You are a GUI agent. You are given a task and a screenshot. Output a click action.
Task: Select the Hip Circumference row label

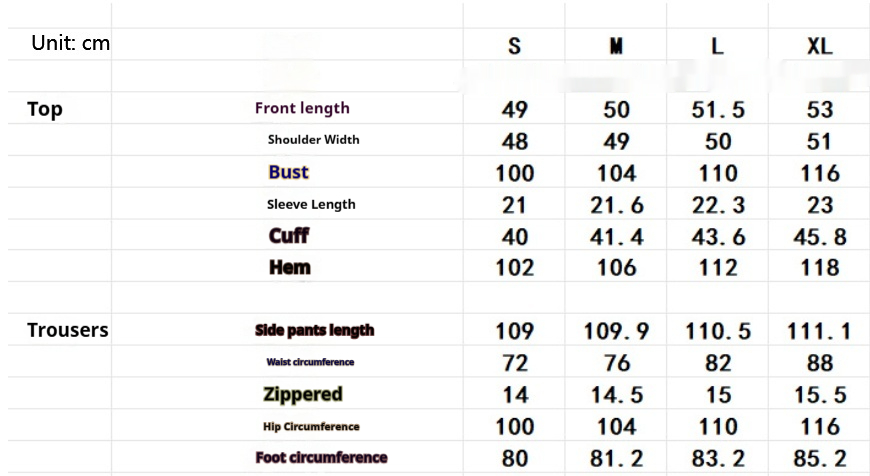[311, 426]
